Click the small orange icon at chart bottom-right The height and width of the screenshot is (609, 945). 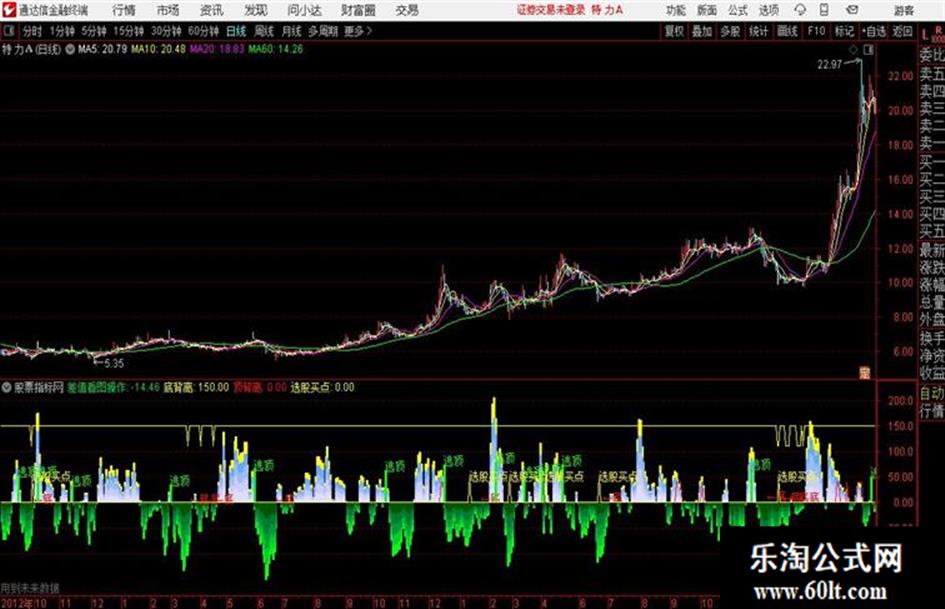point(865,373)
